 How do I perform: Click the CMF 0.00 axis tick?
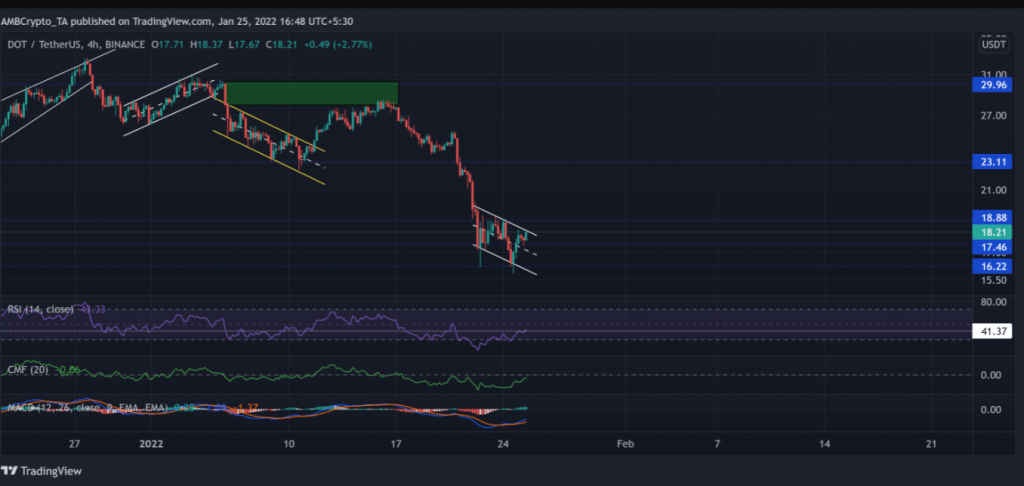point(991,375)
